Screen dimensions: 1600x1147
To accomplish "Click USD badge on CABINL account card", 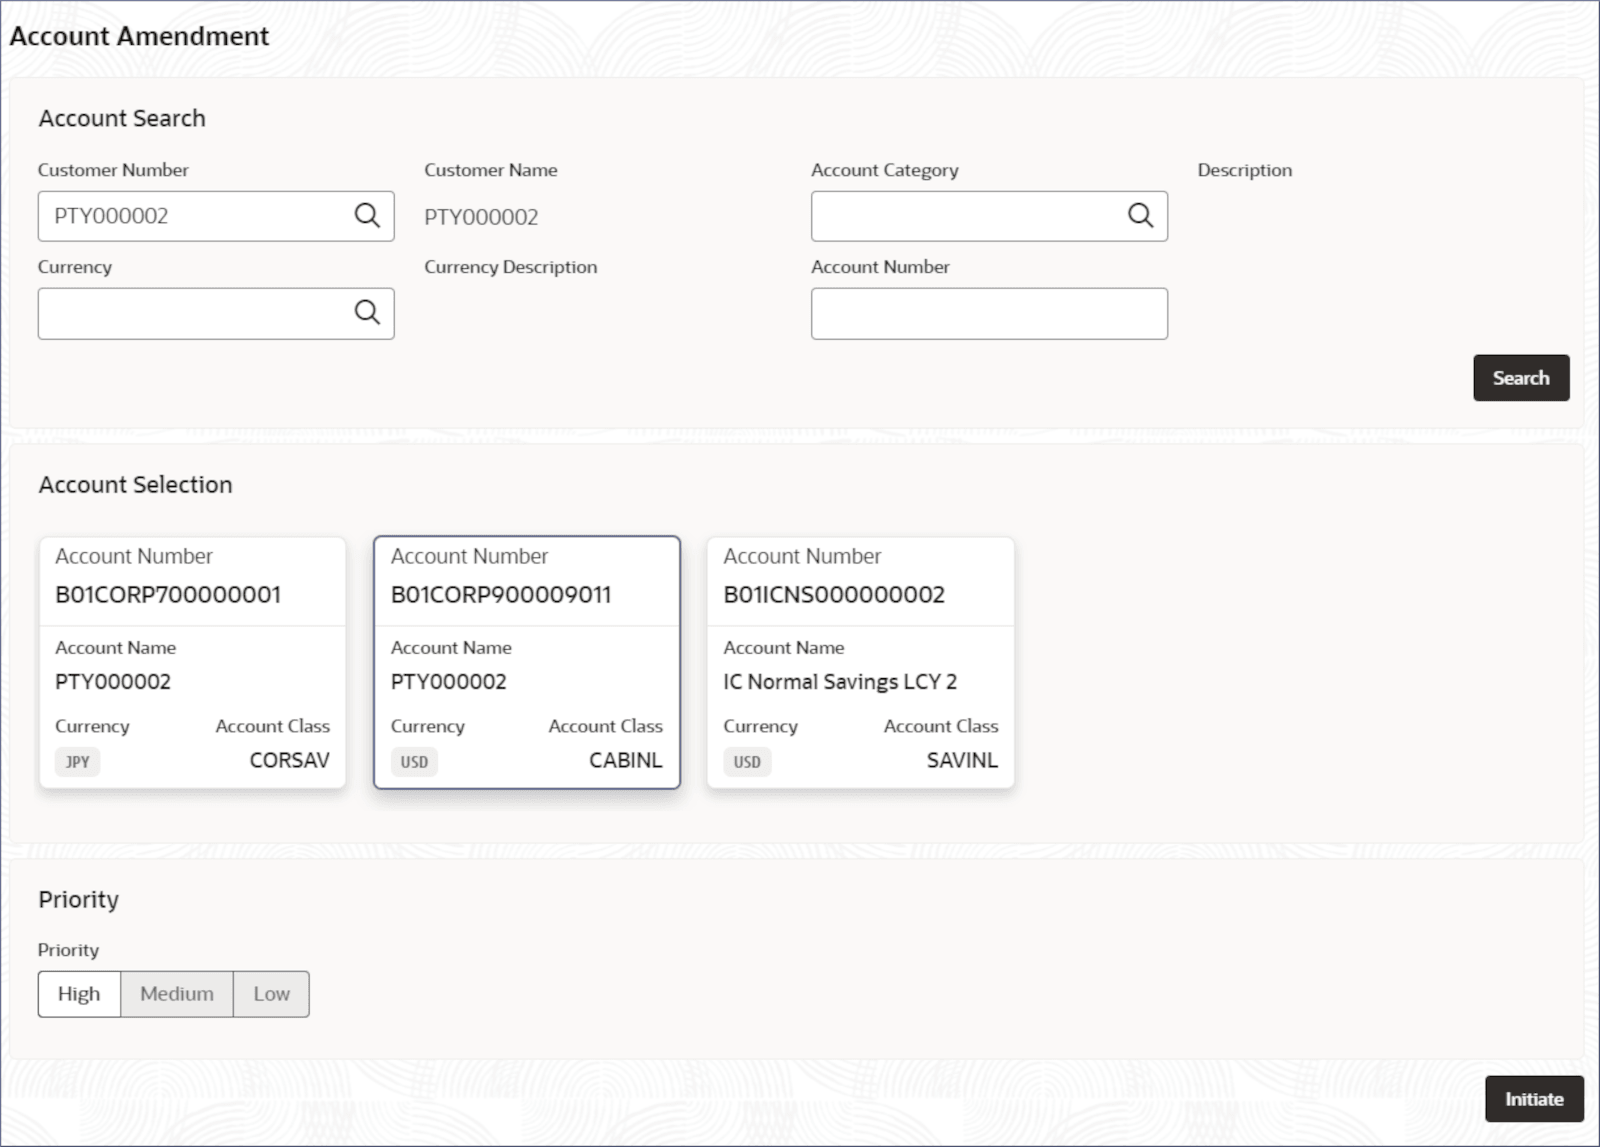I will pyautogui.click(x=414, y=762).
